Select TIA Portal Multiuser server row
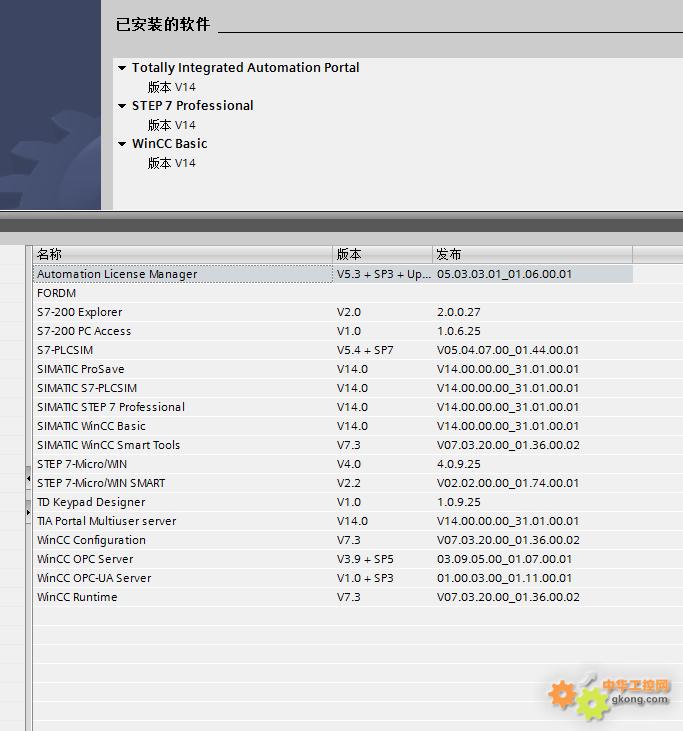683x731 pixels. (333, 521)
